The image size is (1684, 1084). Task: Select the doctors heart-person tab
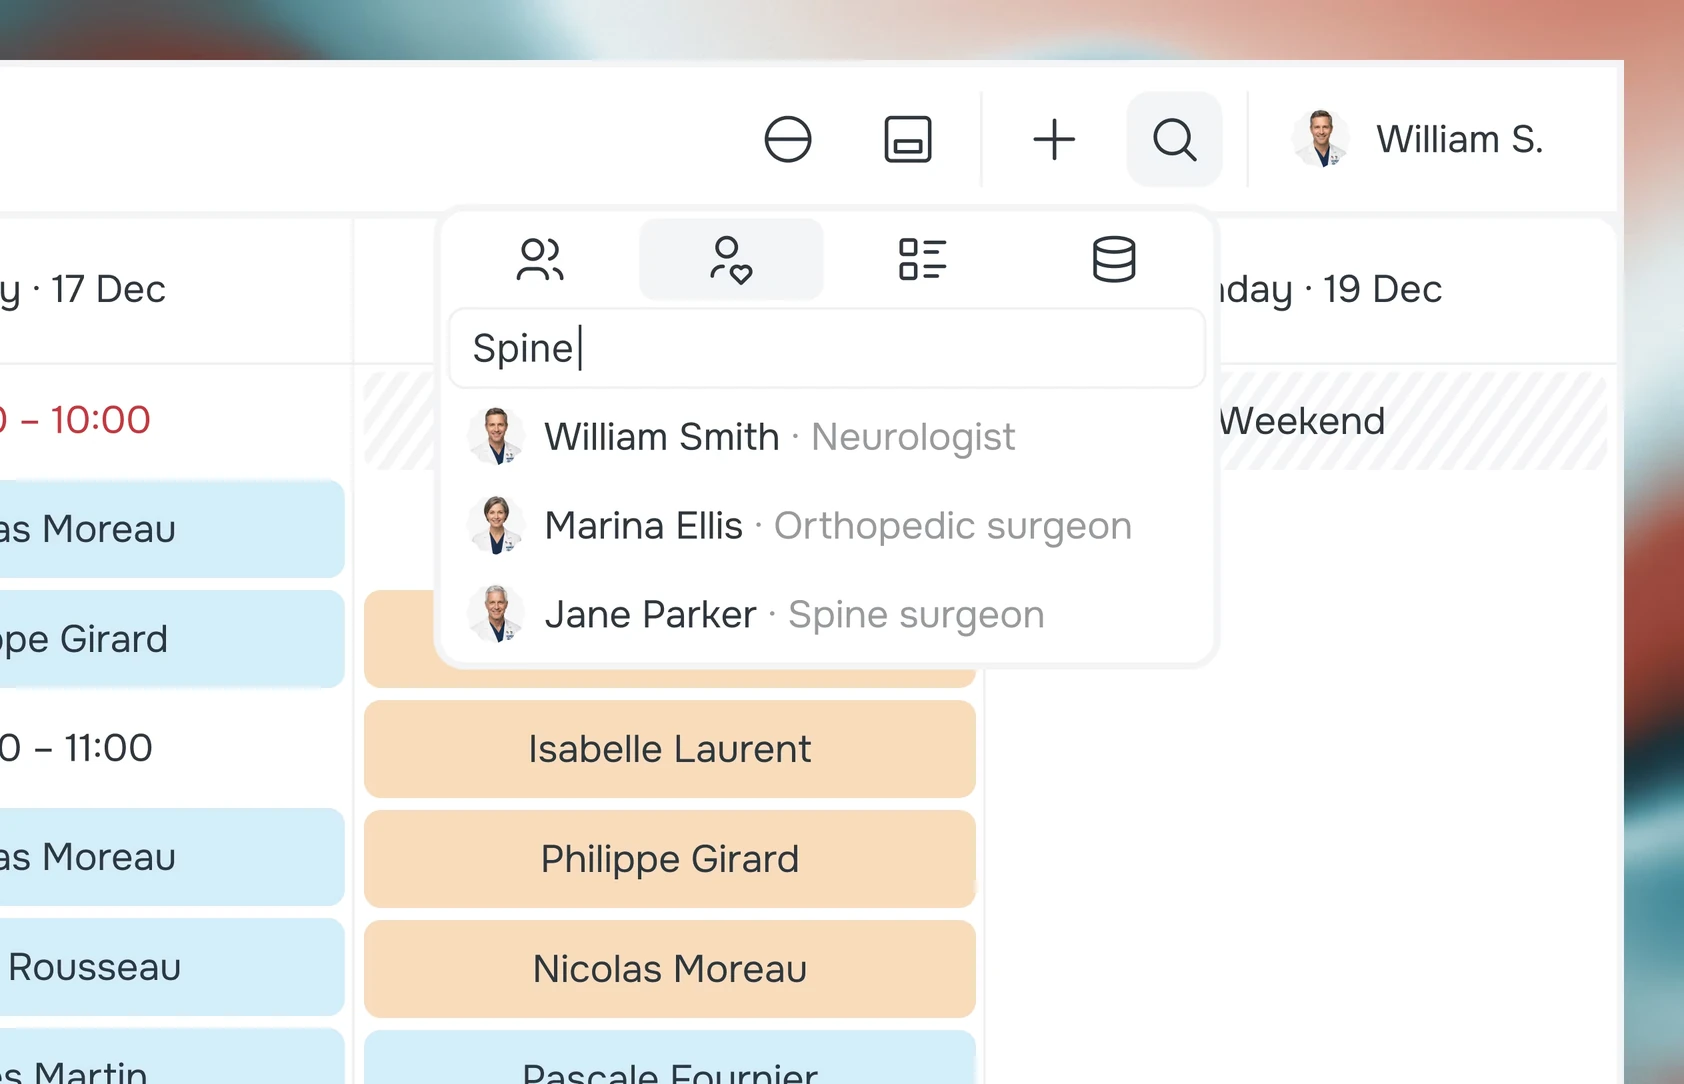731,260
